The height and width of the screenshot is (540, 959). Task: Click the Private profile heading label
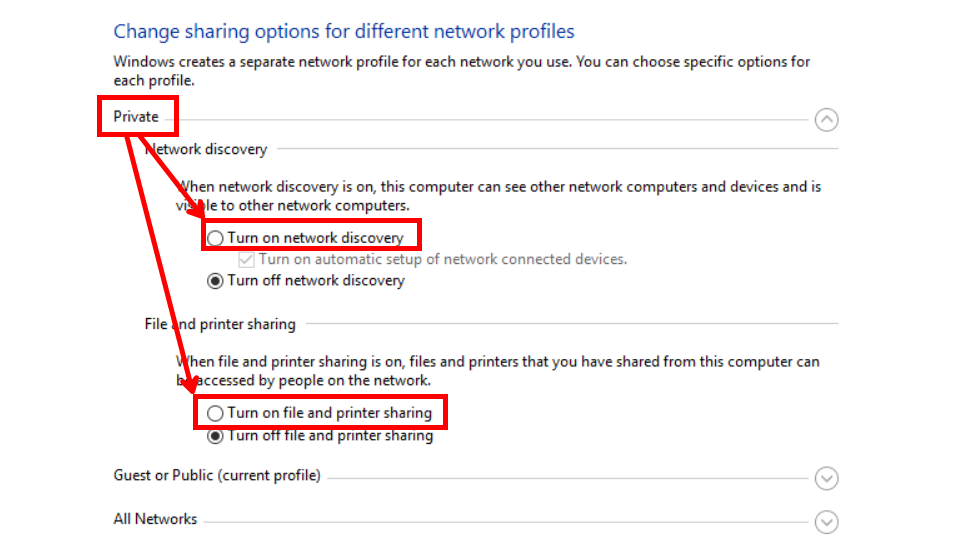136,116
